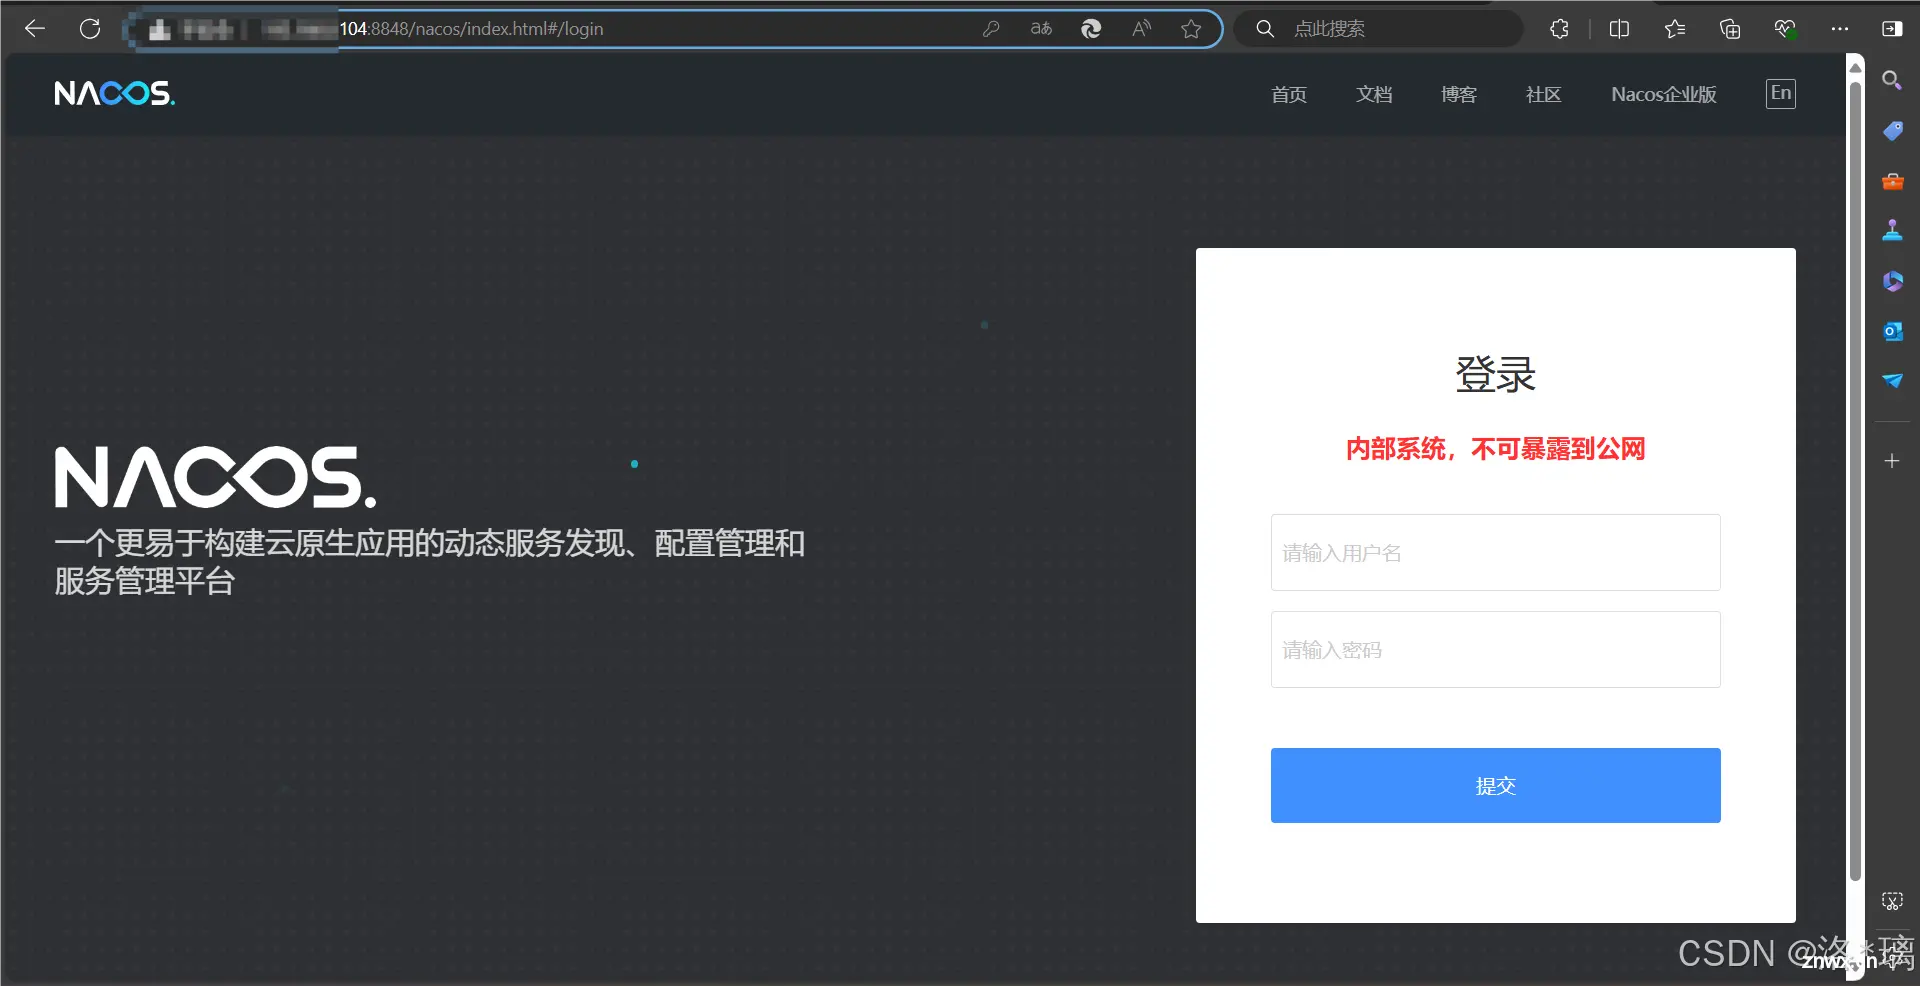Open the Nacos企业版 navigation item
Viewport: 1920px width, 986px height.
pyautogui.click(x=1664, y=94)
